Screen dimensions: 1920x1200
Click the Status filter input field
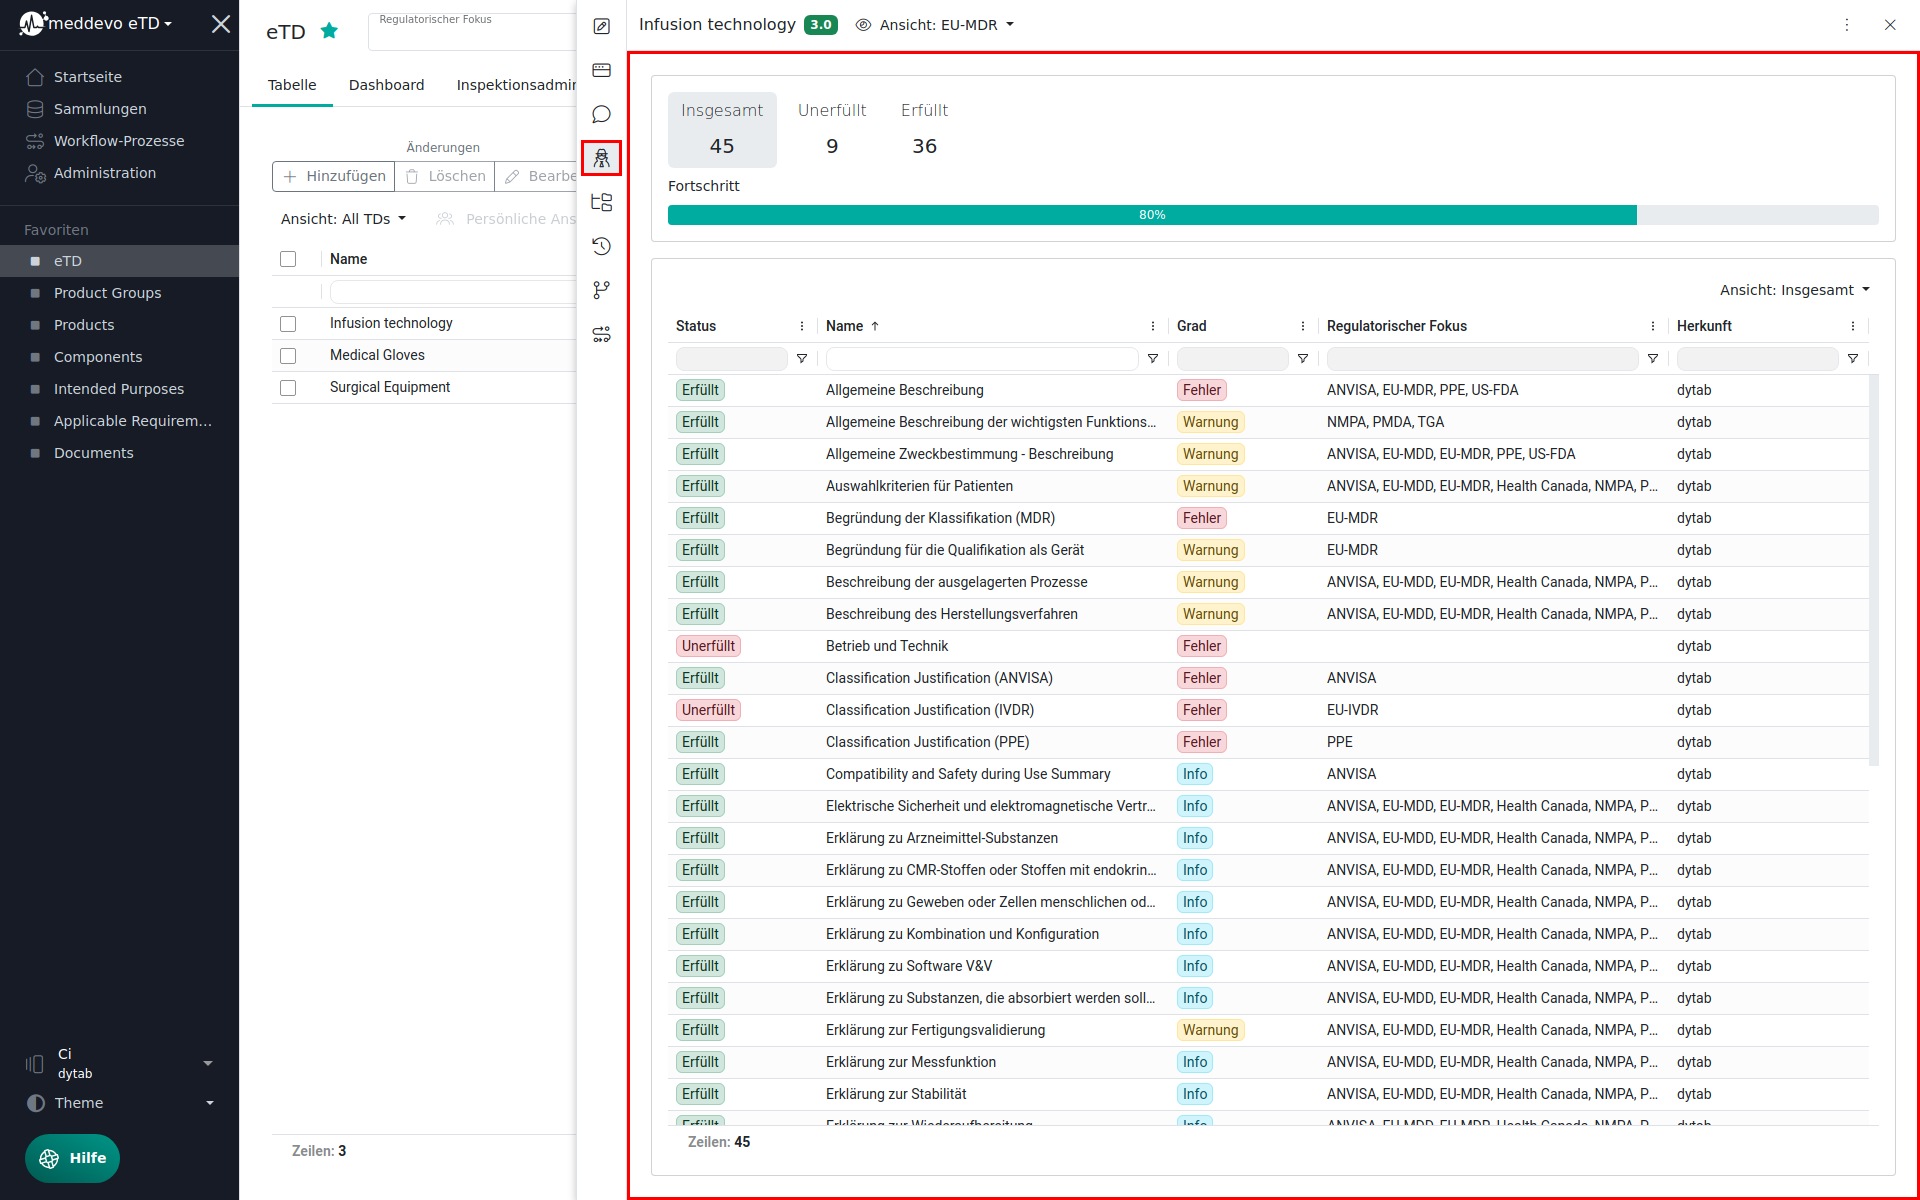tap(732, 358)
